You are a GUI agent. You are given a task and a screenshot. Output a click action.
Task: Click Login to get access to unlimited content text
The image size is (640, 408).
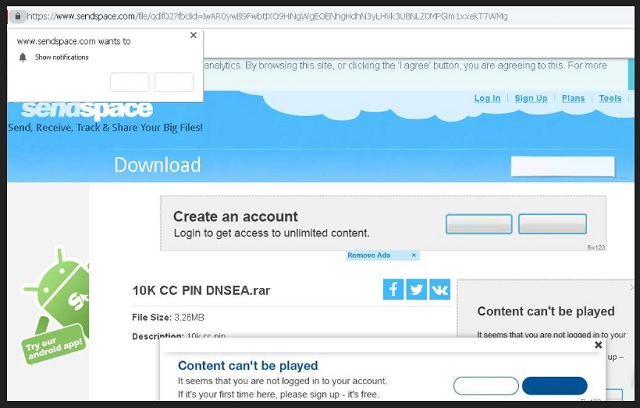(x=271, y=233)
